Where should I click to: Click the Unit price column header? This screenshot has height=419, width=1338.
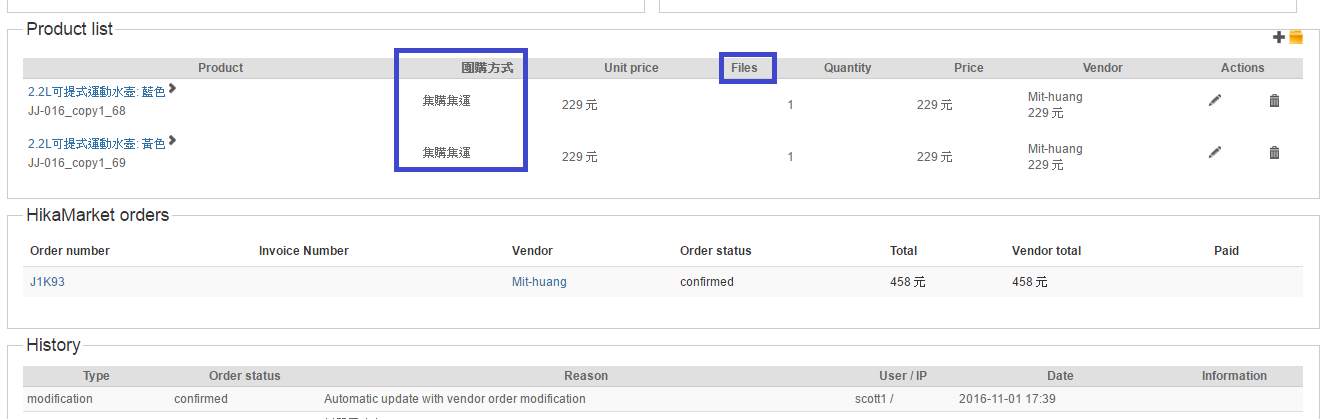pyautogui.click(x=631, y=68)
